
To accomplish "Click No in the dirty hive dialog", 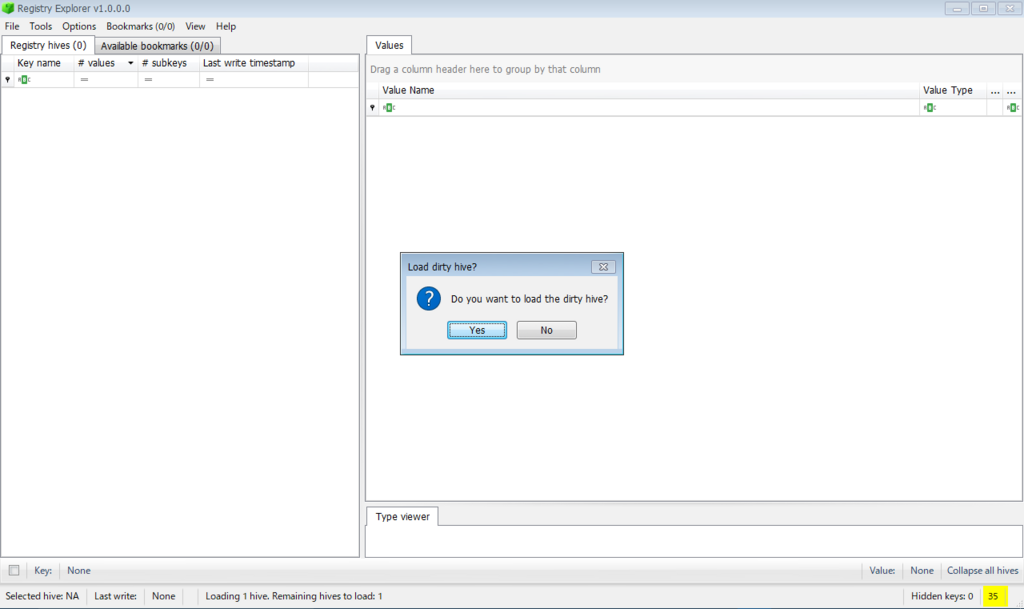I will point(547,330).
